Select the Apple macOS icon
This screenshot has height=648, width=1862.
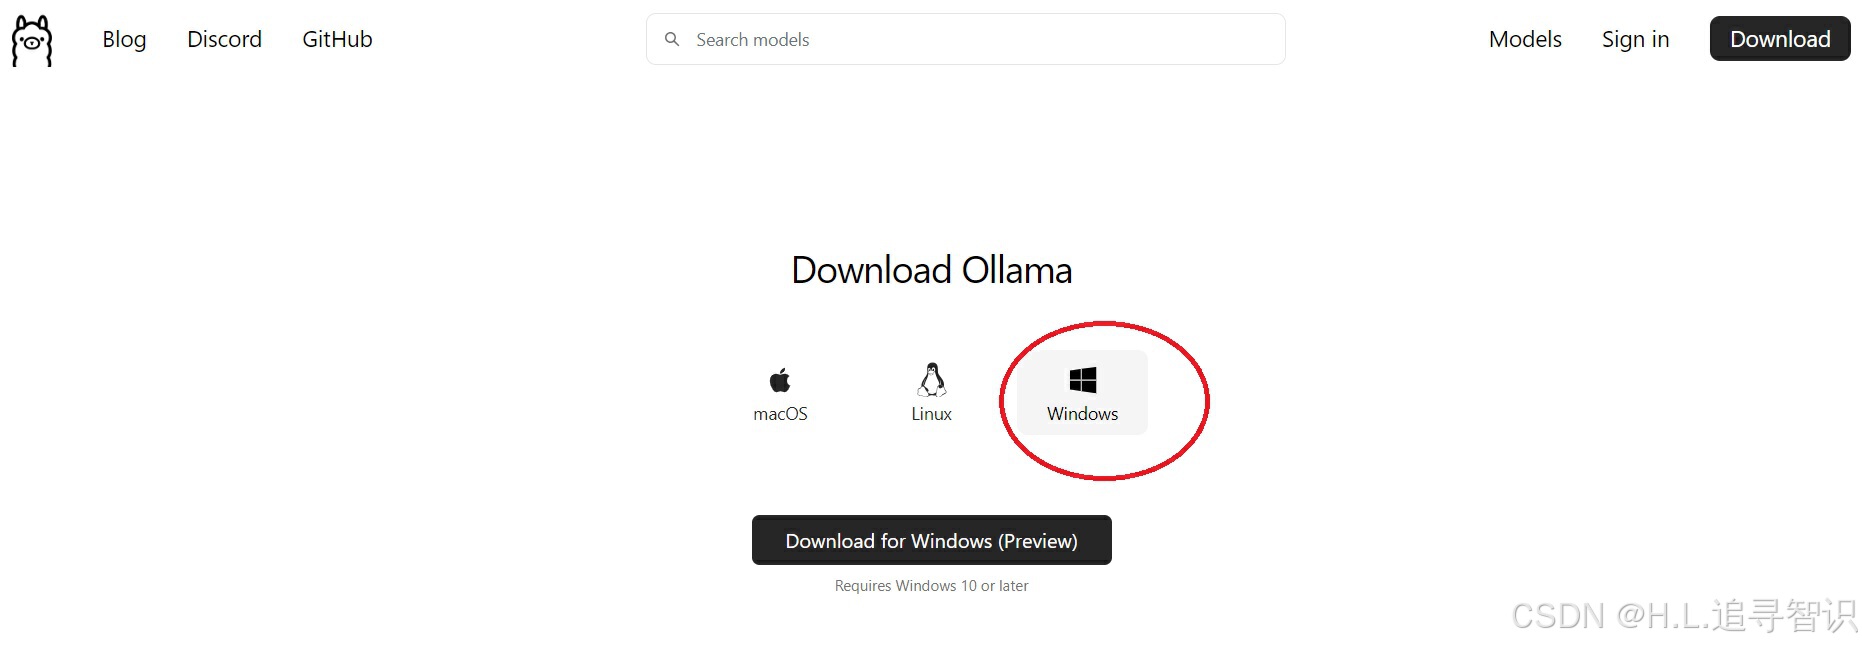780,380
